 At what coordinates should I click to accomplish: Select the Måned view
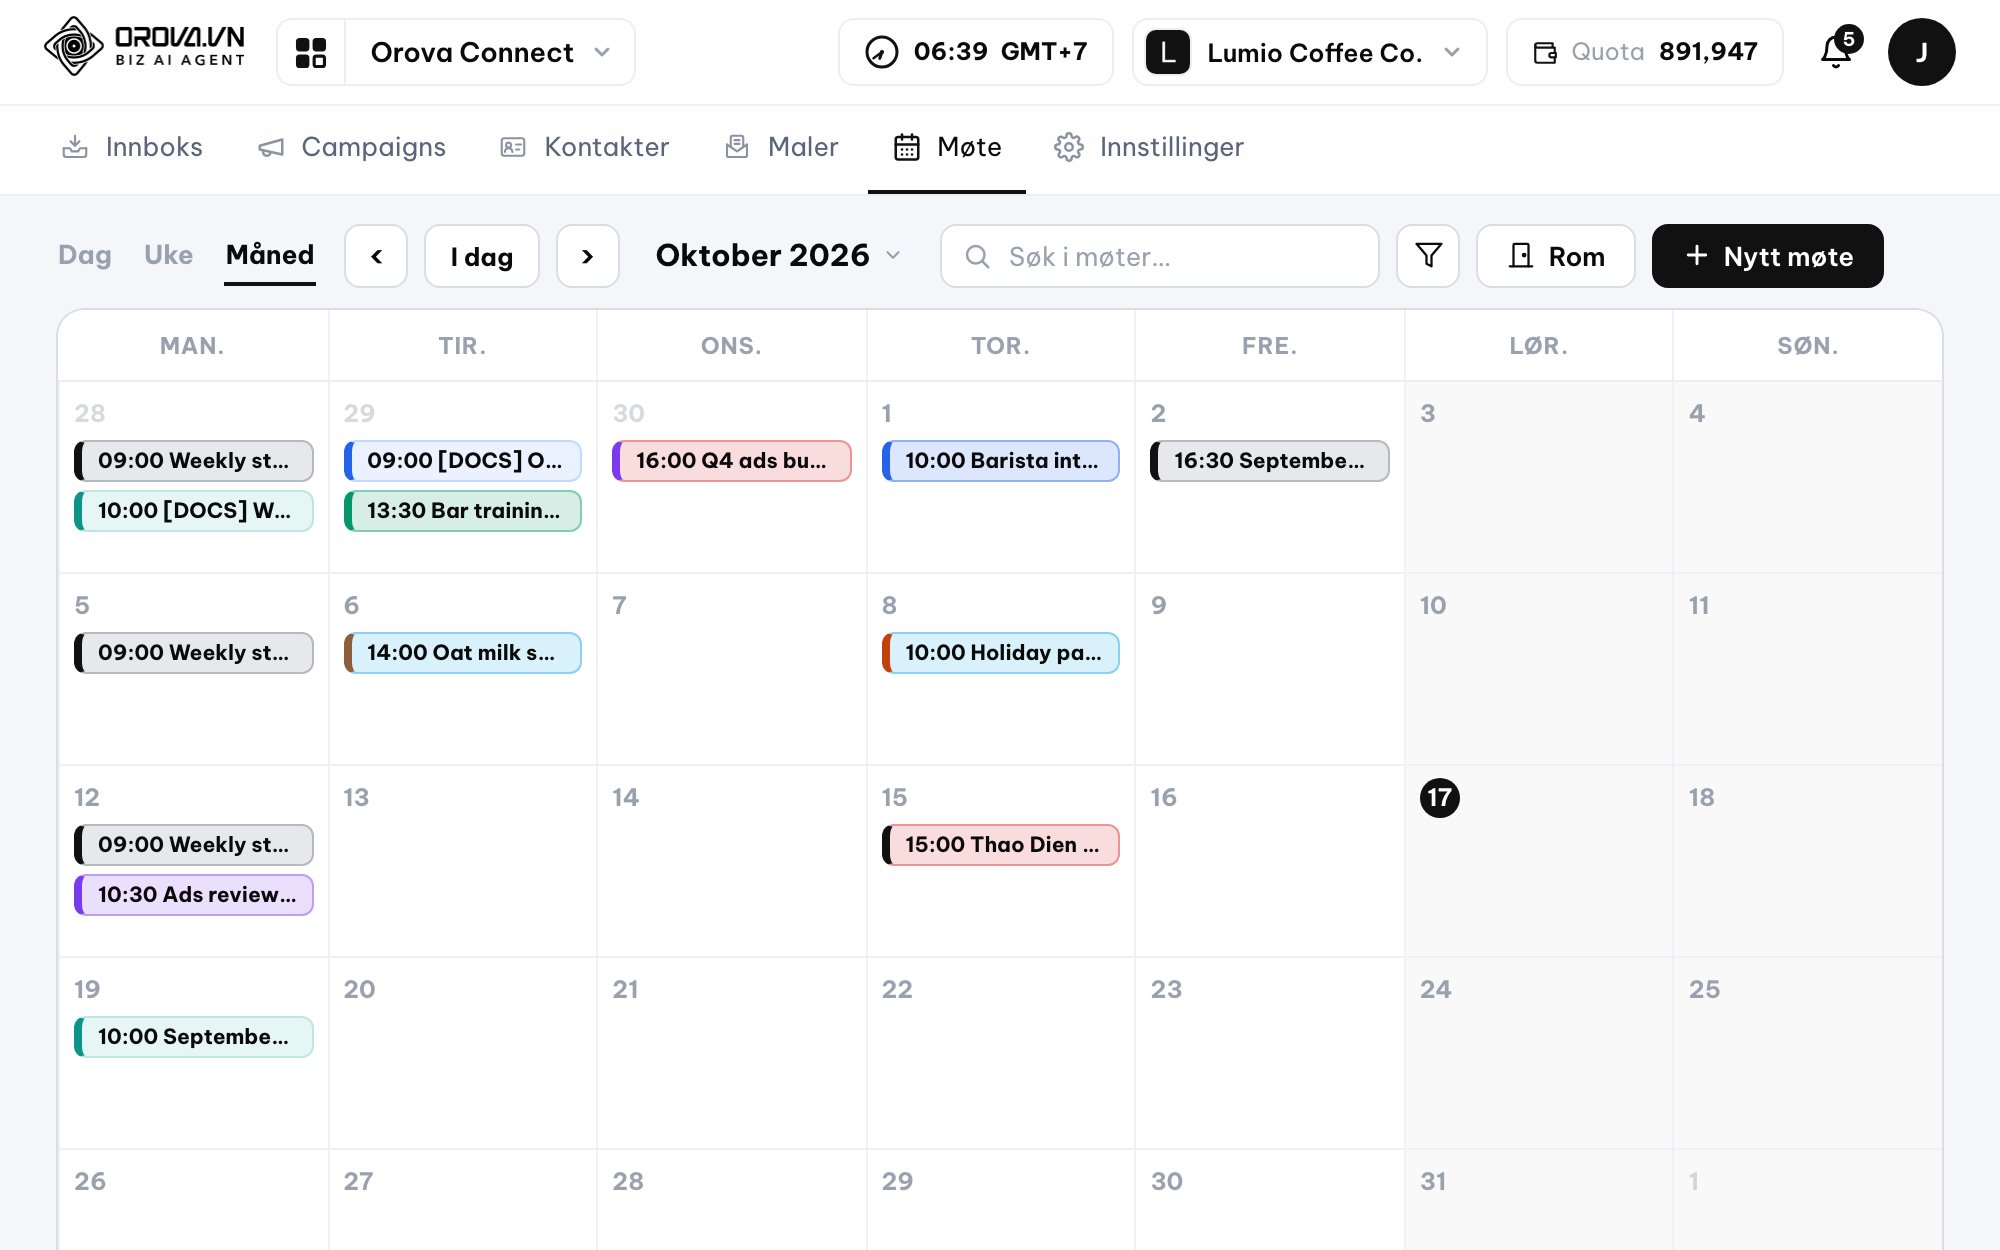coord(270,255)
